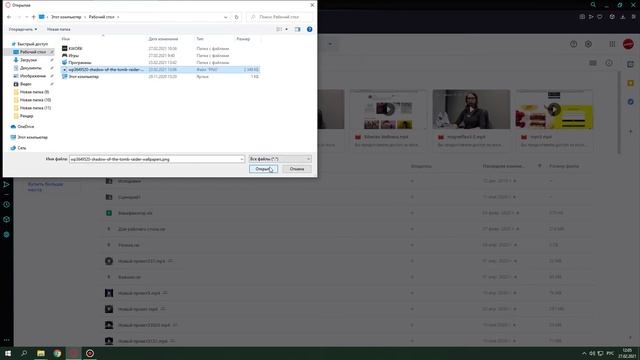Viewport: 640px width, 360px height.
Task: Open File Explorer from the taskbar
Action: tap(41, 353)
